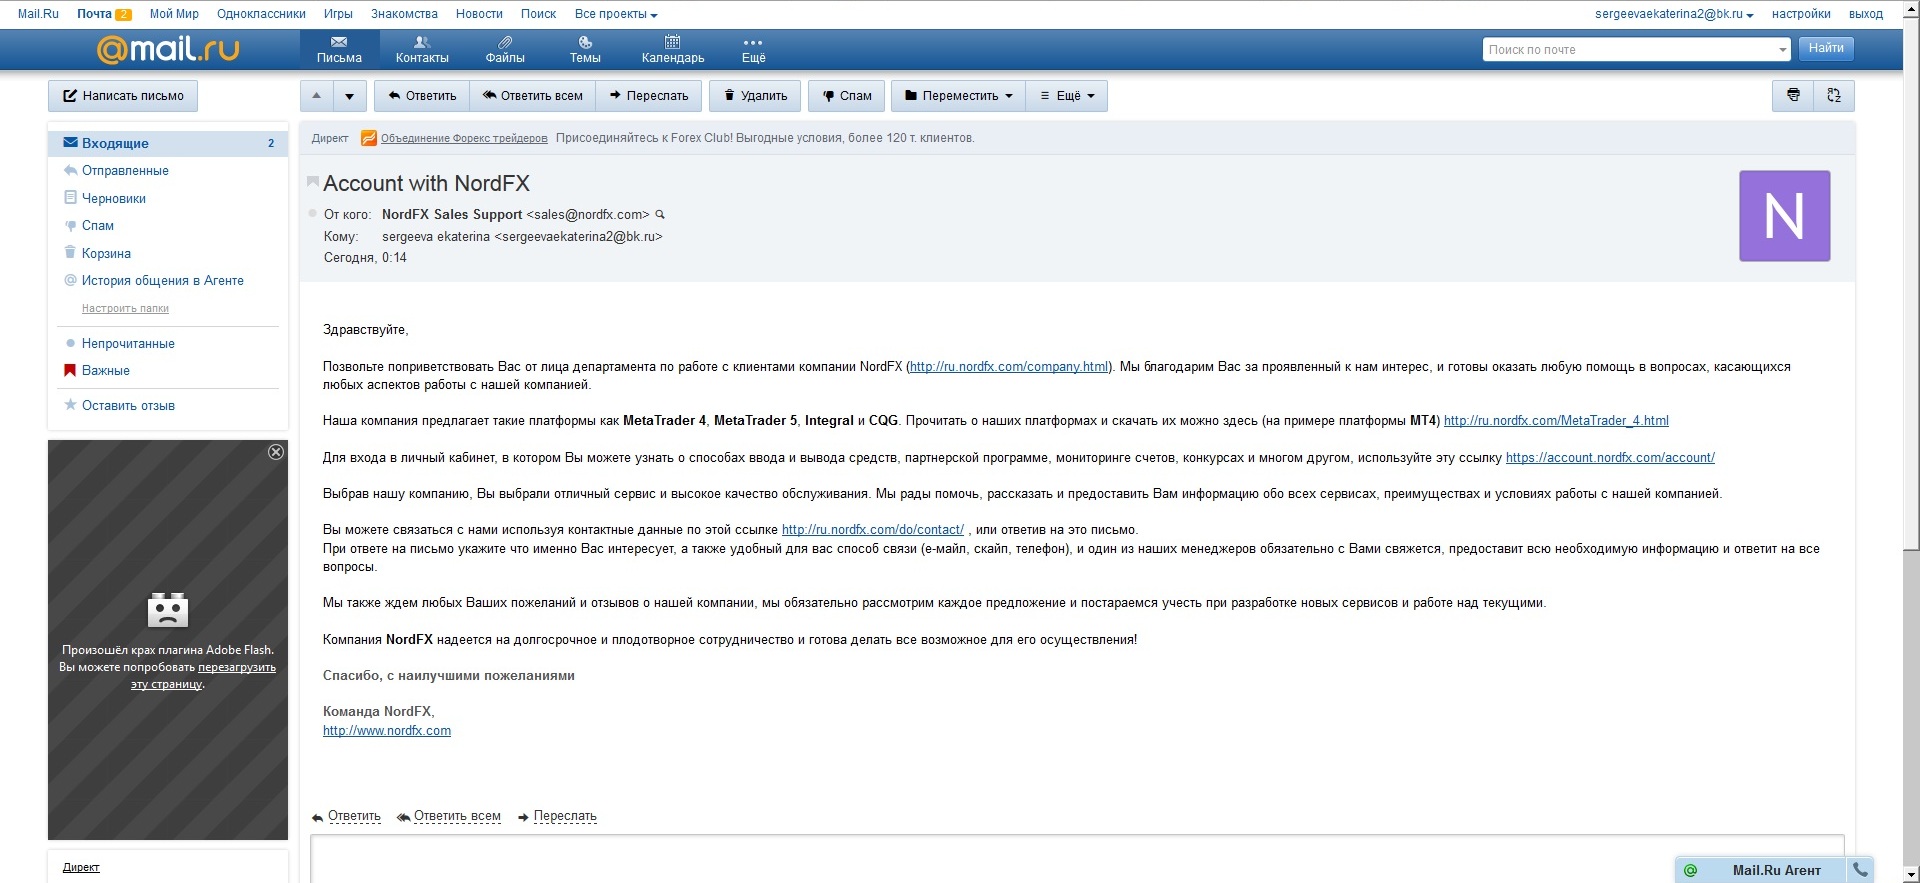Go to previous message arrow up
Viewport: 1920px width, 883px height.
[317, 96]
